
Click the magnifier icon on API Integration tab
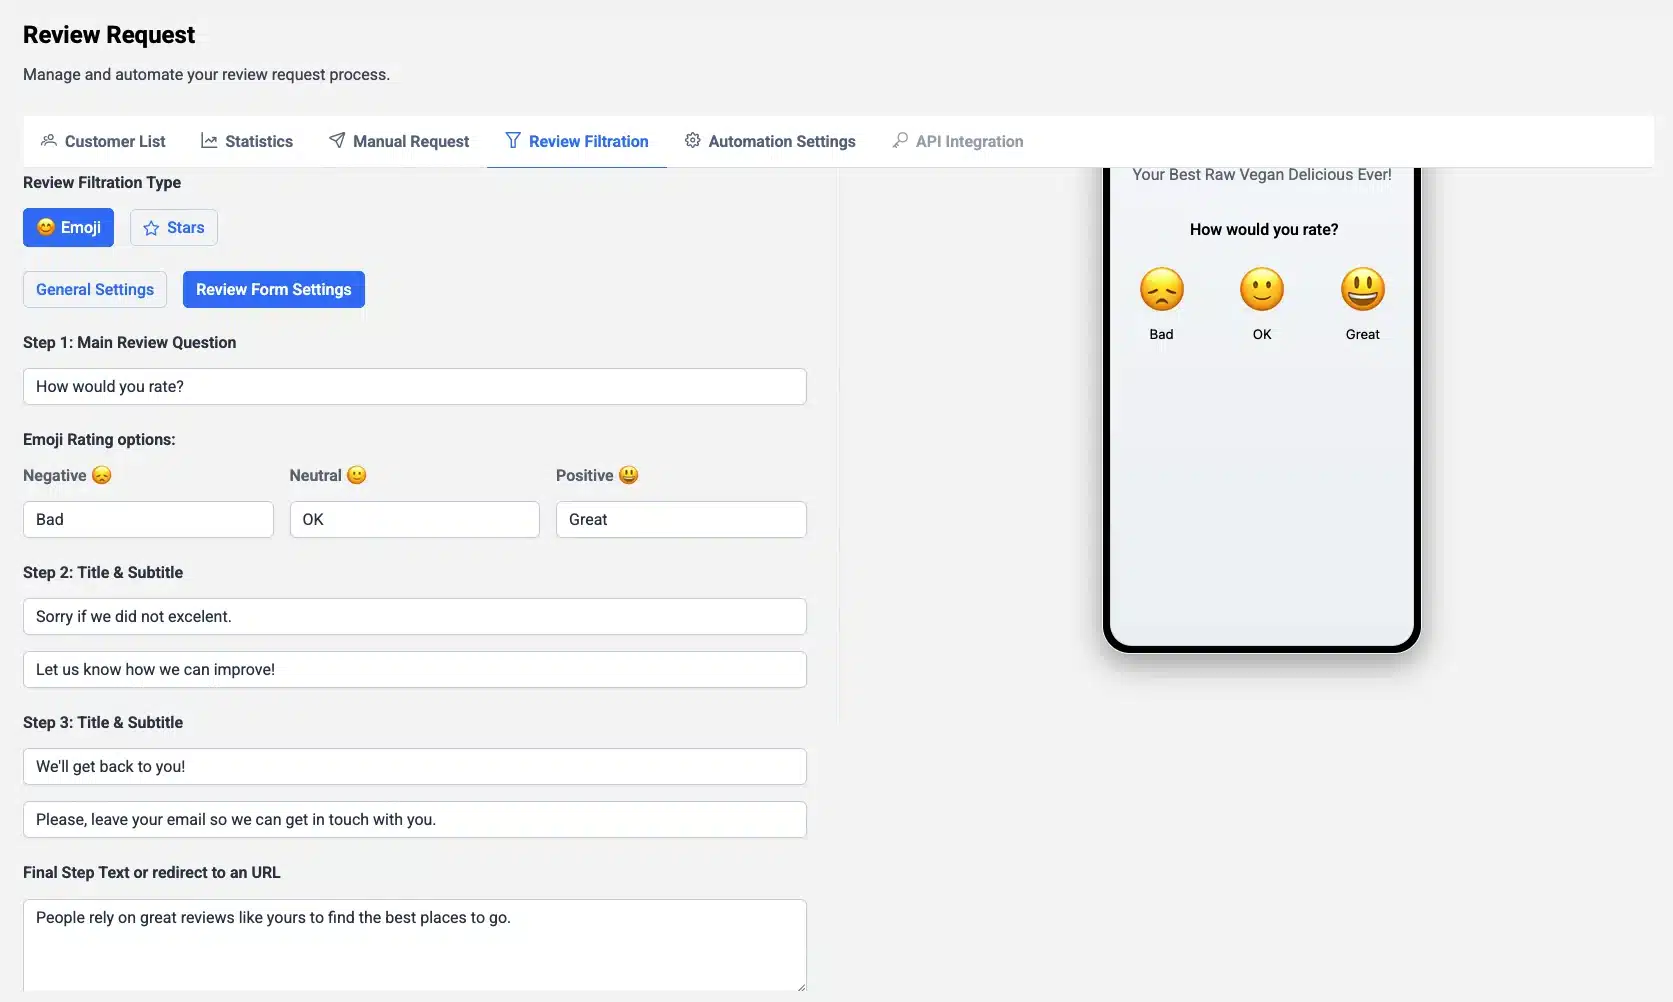click(x=900, y=141)
